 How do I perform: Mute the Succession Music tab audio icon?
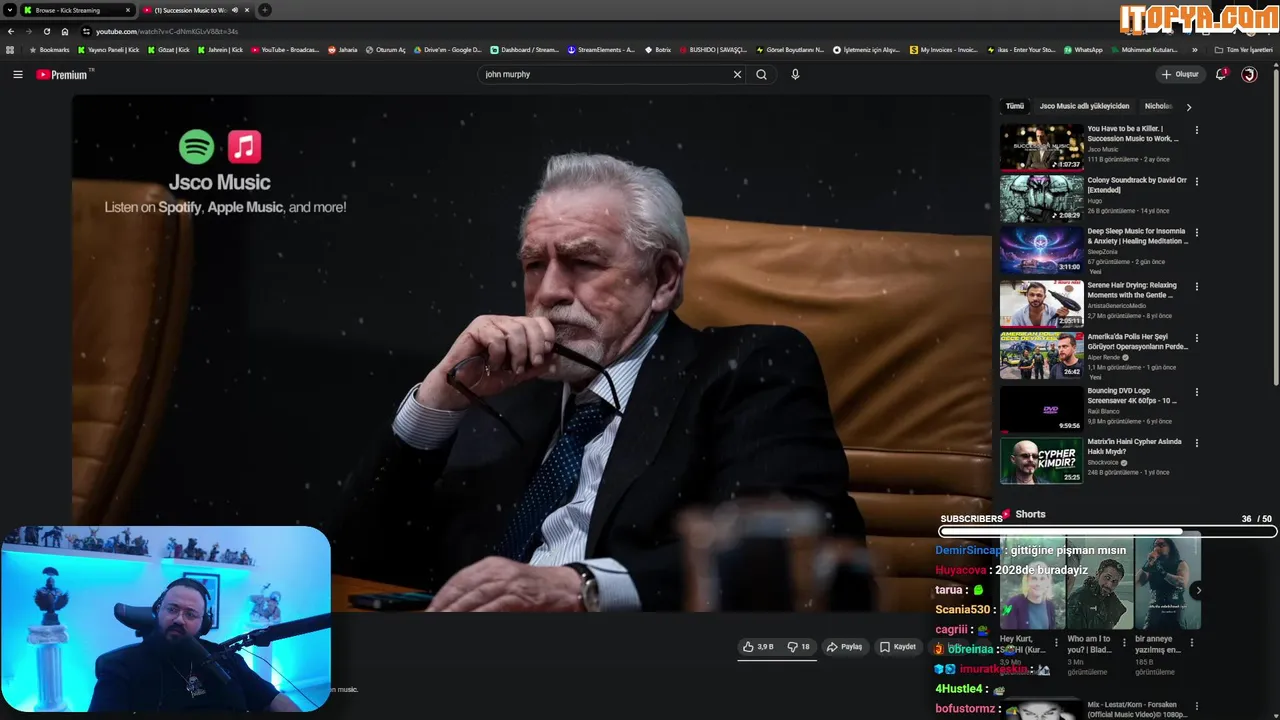click(235, 10)
